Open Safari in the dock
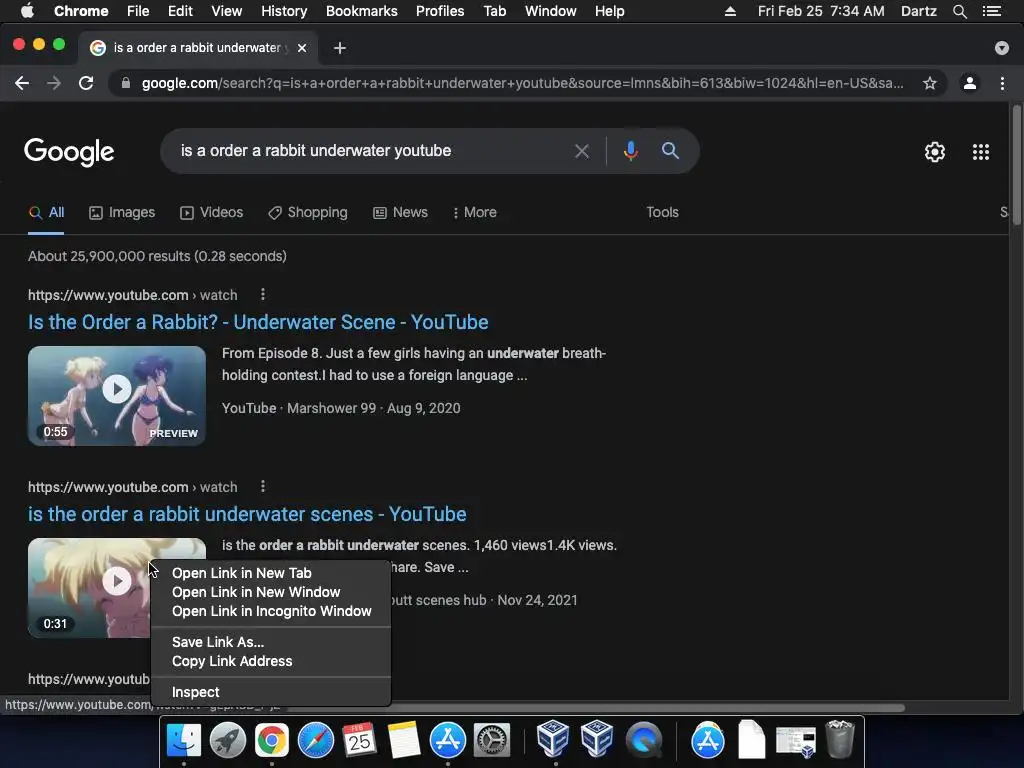Viewport: 1024px width, 768px height. [x=315, y=741]
